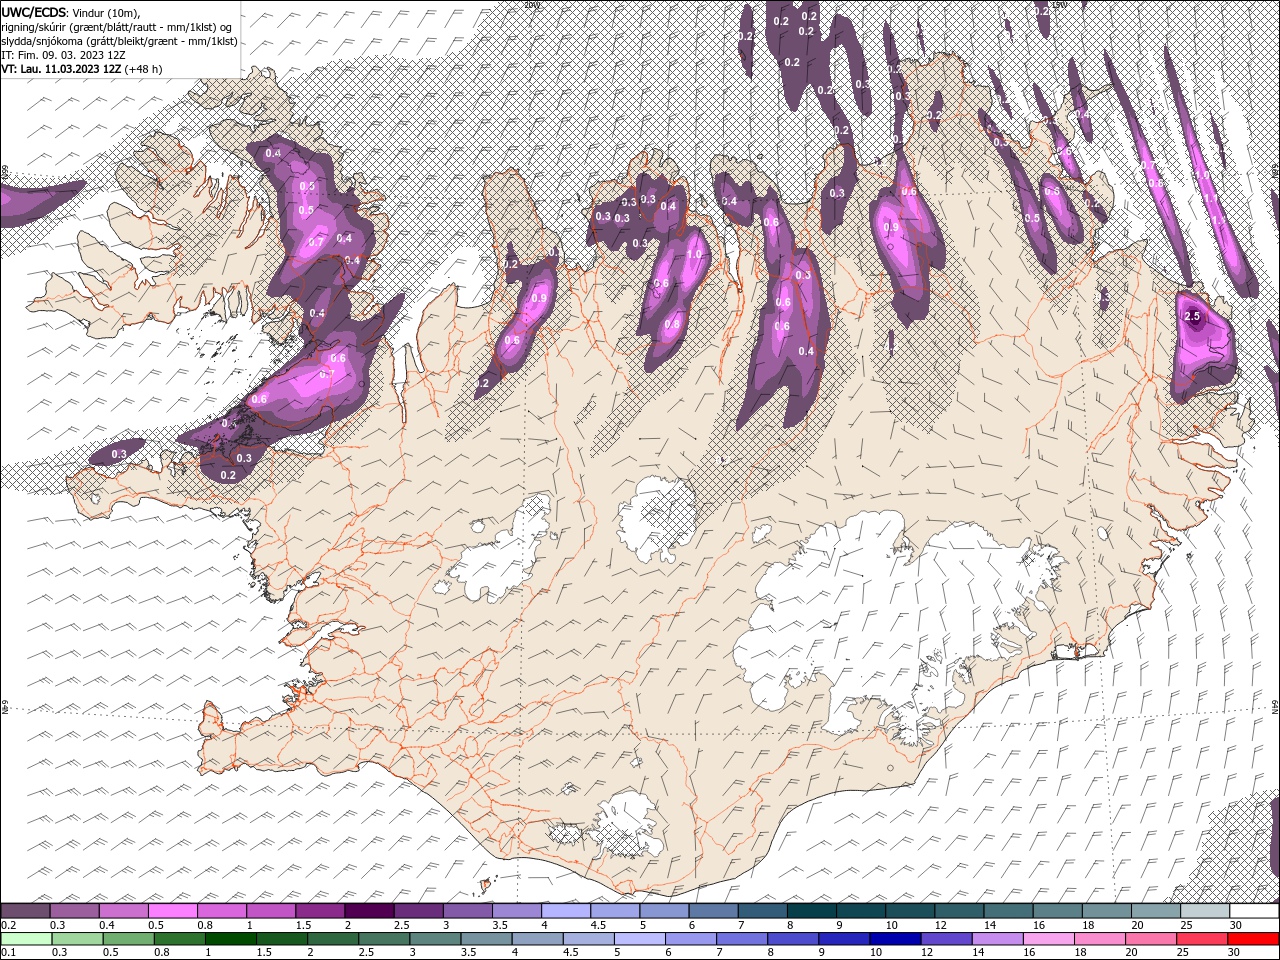The image size is (1280, 960).
Task: Click the 20 rose pink swatch in bottom legend row
Action: point(1151,939)
